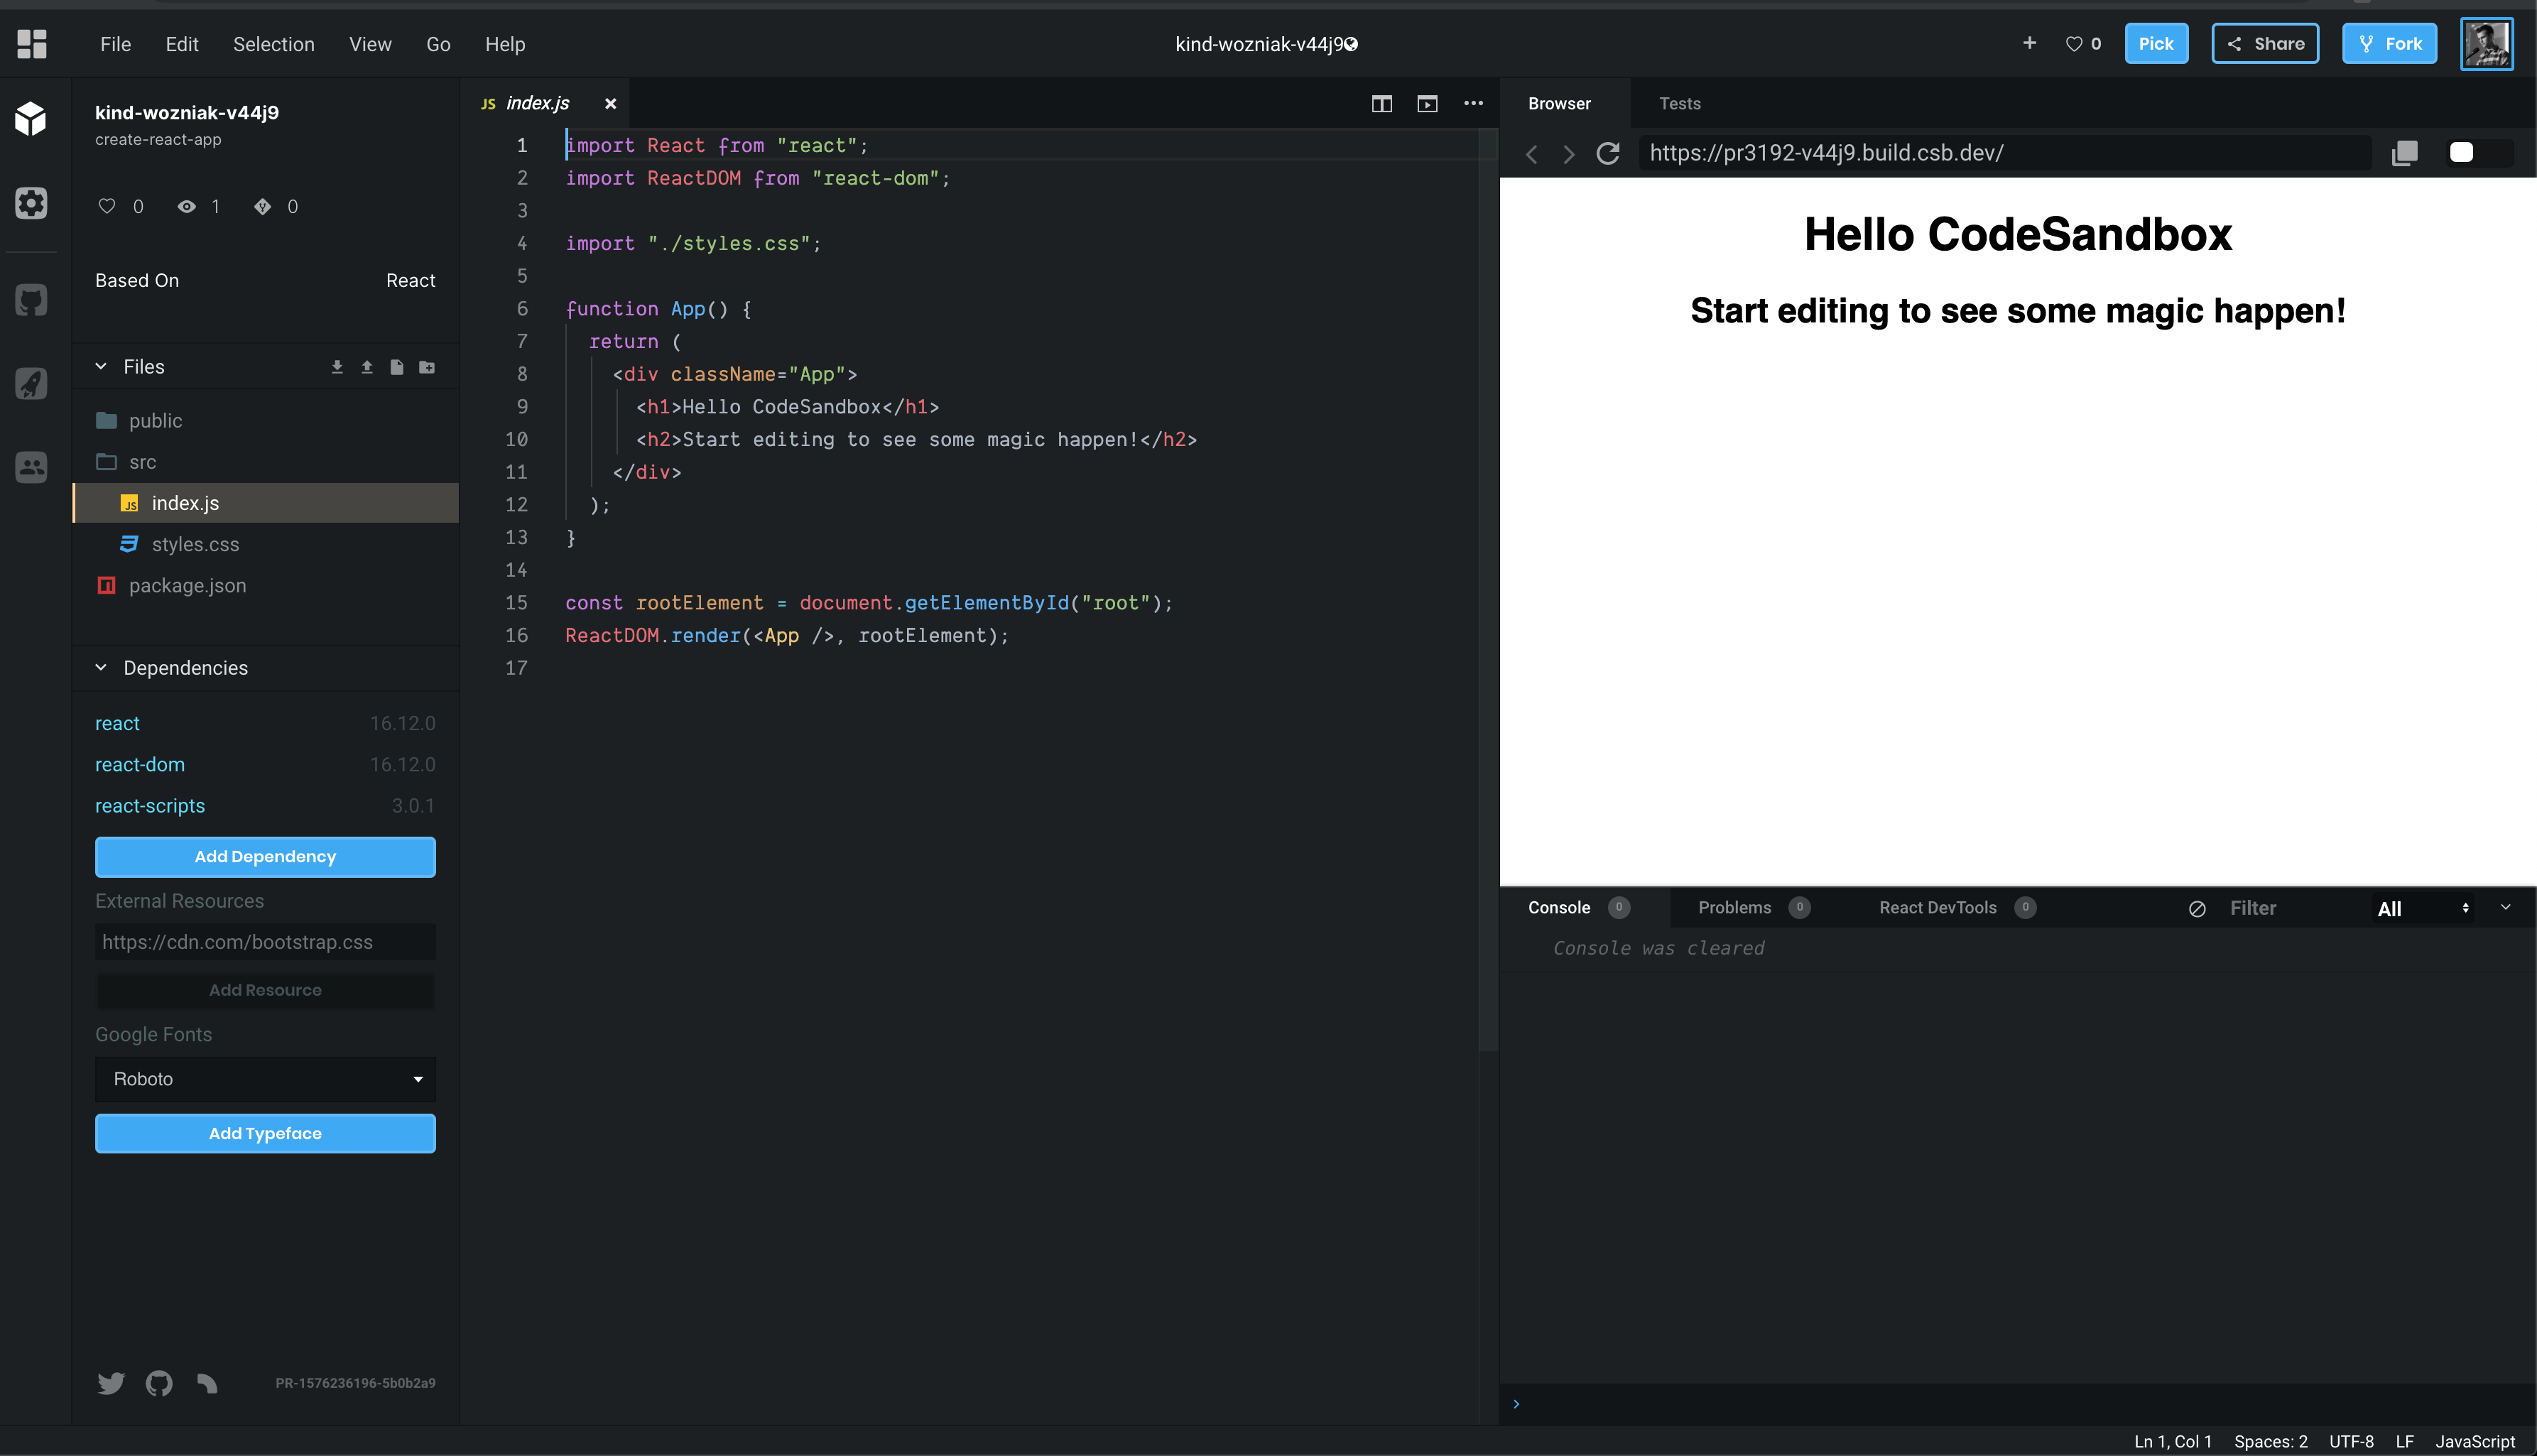Click the split editor icon
This screenshot has height=1456, width=2537.
tap(1381, 104)
